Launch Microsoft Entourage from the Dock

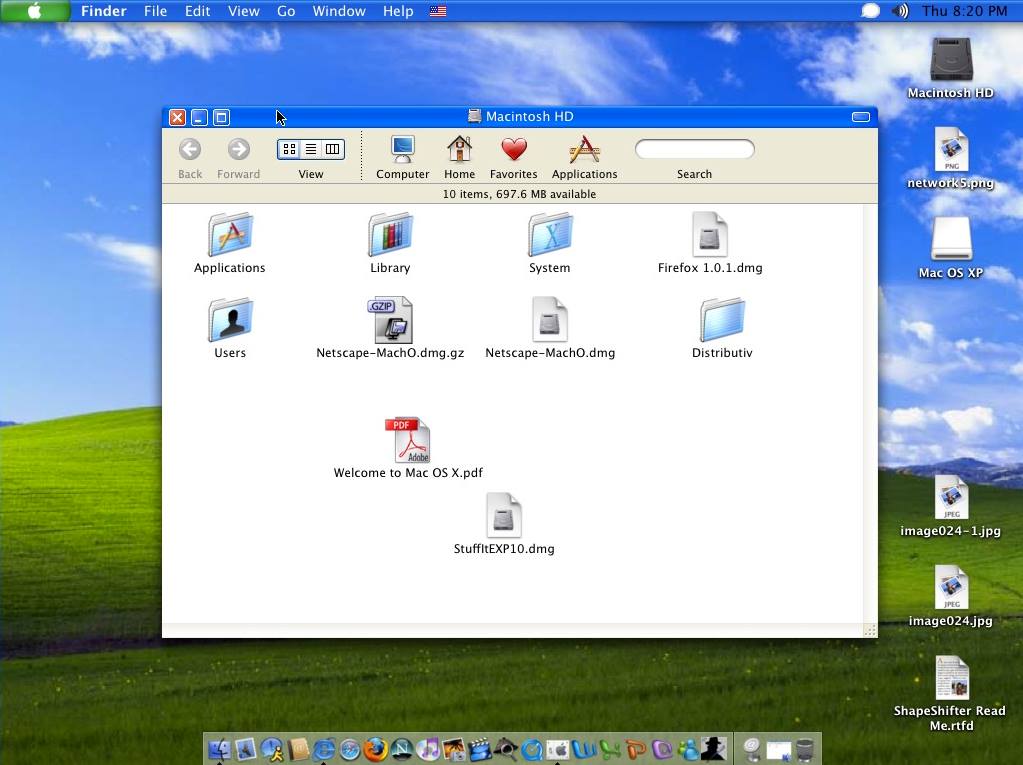pyautogui.click(x=663, y=749)
